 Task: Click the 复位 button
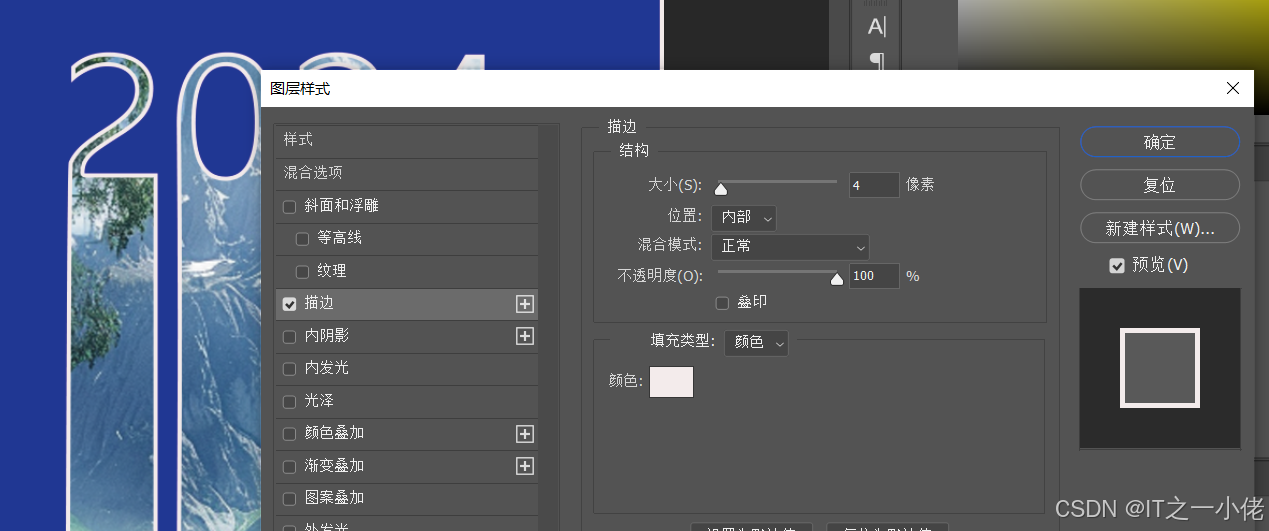1160,185
